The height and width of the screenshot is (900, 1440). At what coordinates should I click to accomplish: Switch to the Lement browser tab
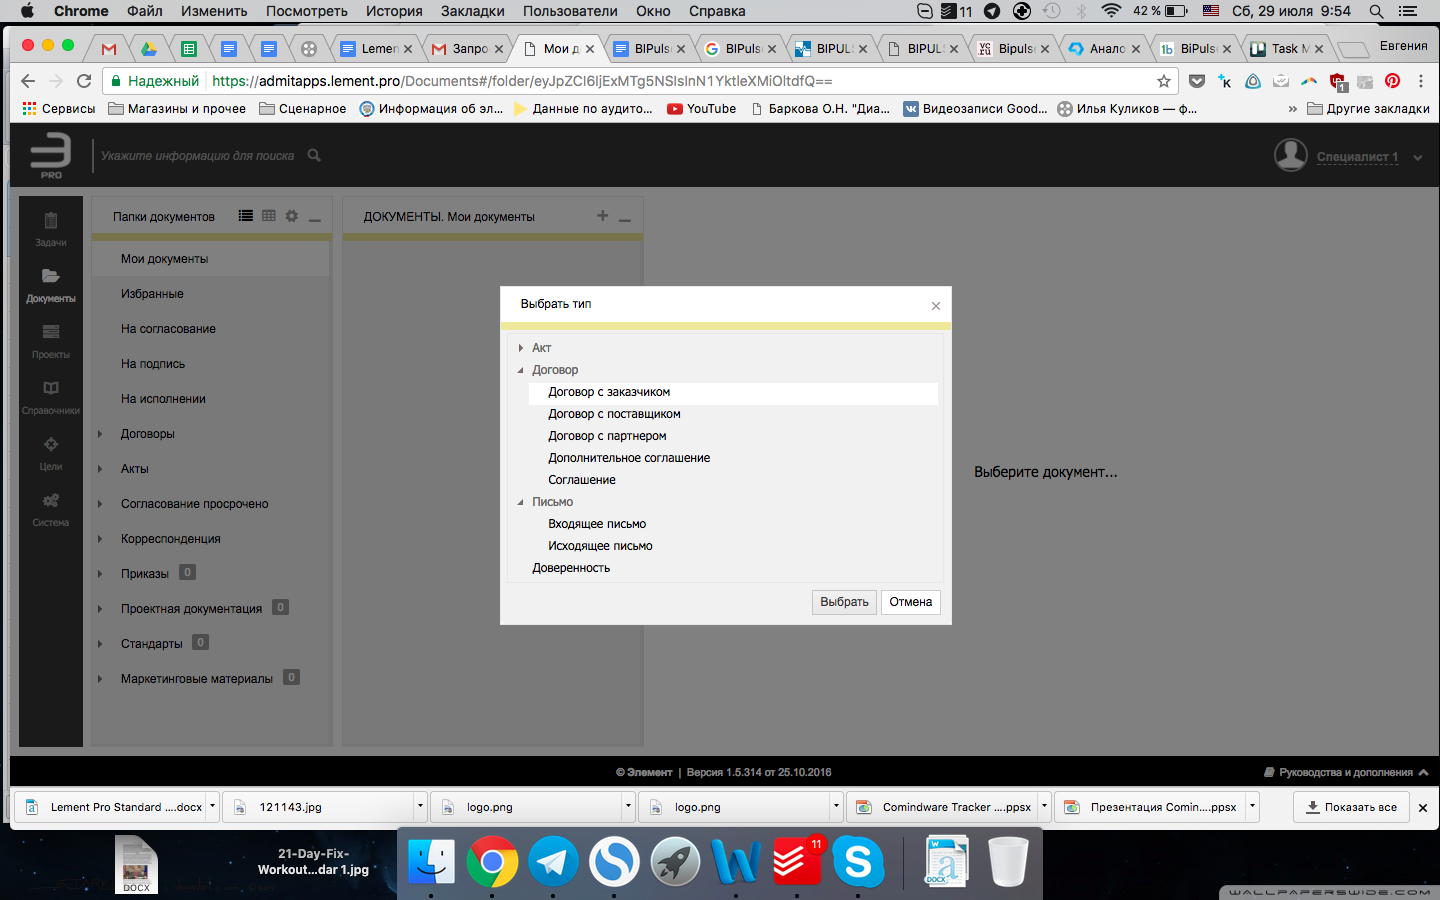tap(375, 48)
